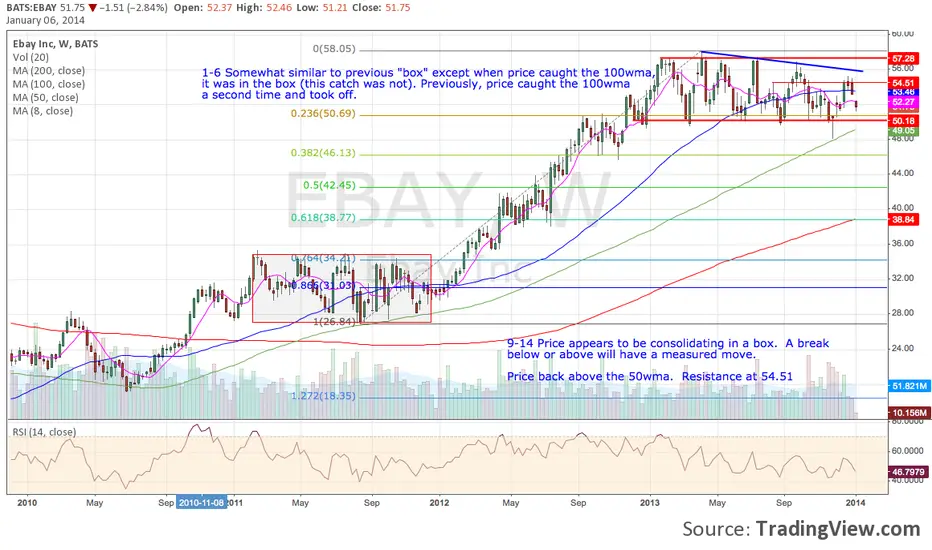
Task: Click the 10.156M volume tag
Action: 909,413
